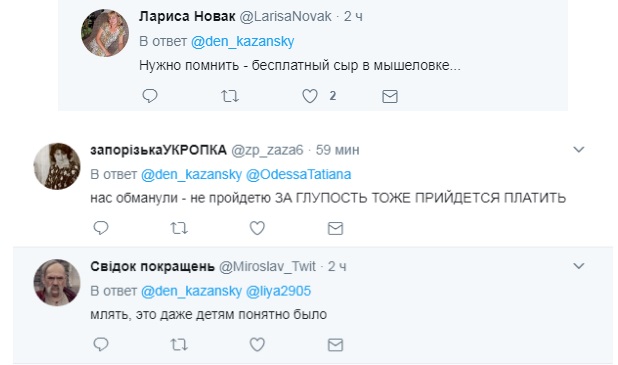Screen dimensions: 618x365
Task: Expand more menu on Свідок покращень's tweet
Action: 579,266
